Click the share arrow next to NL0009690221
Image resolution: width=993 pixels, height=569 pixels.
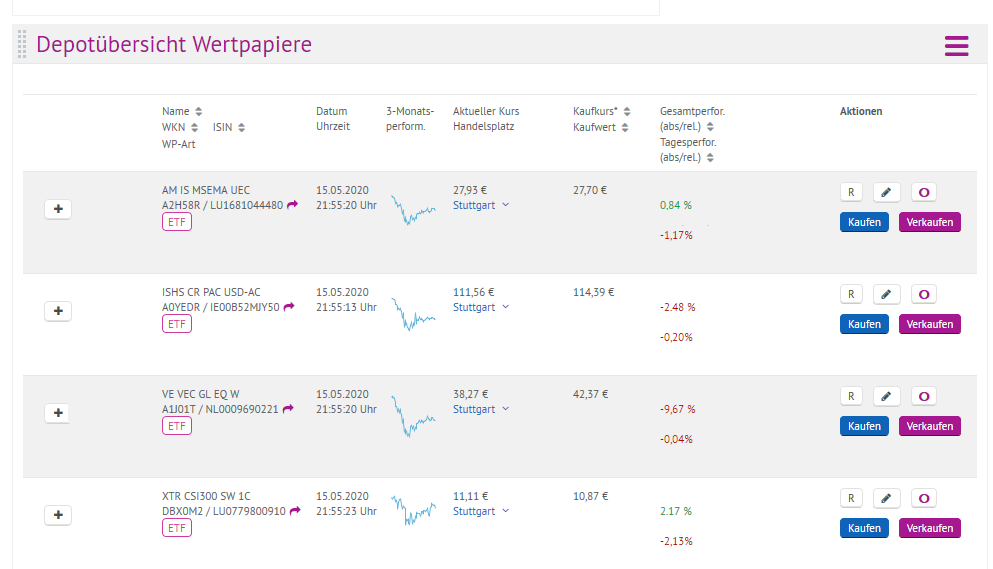288,409
